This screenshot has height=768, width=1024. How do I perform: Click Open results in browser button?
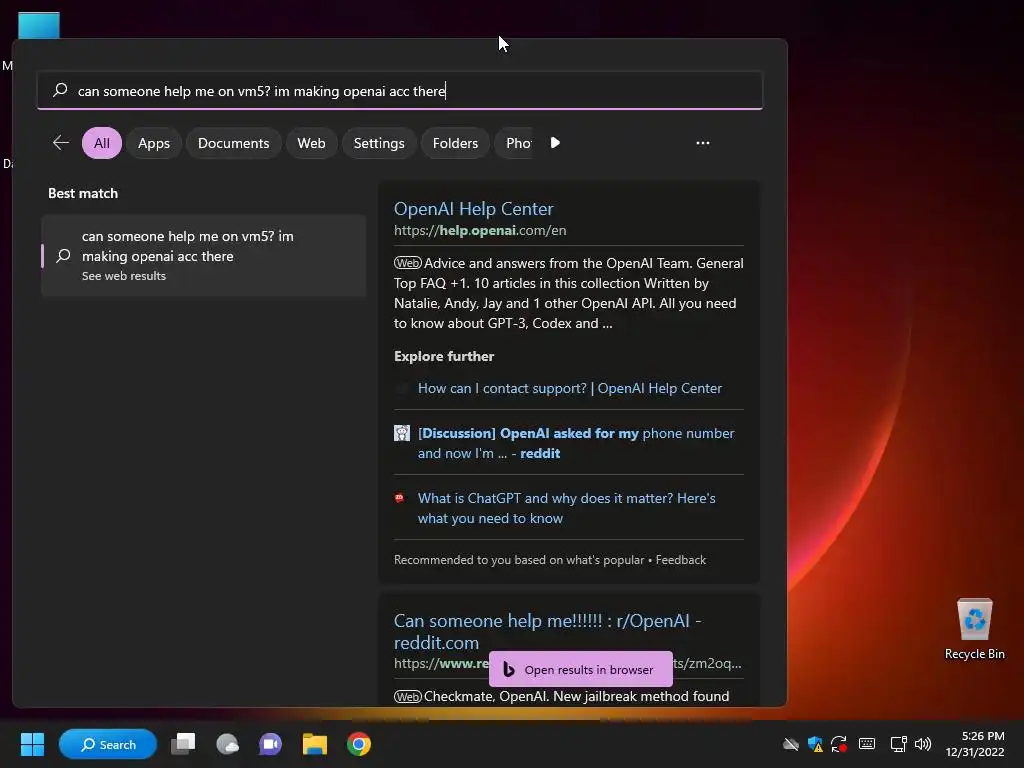581,669
